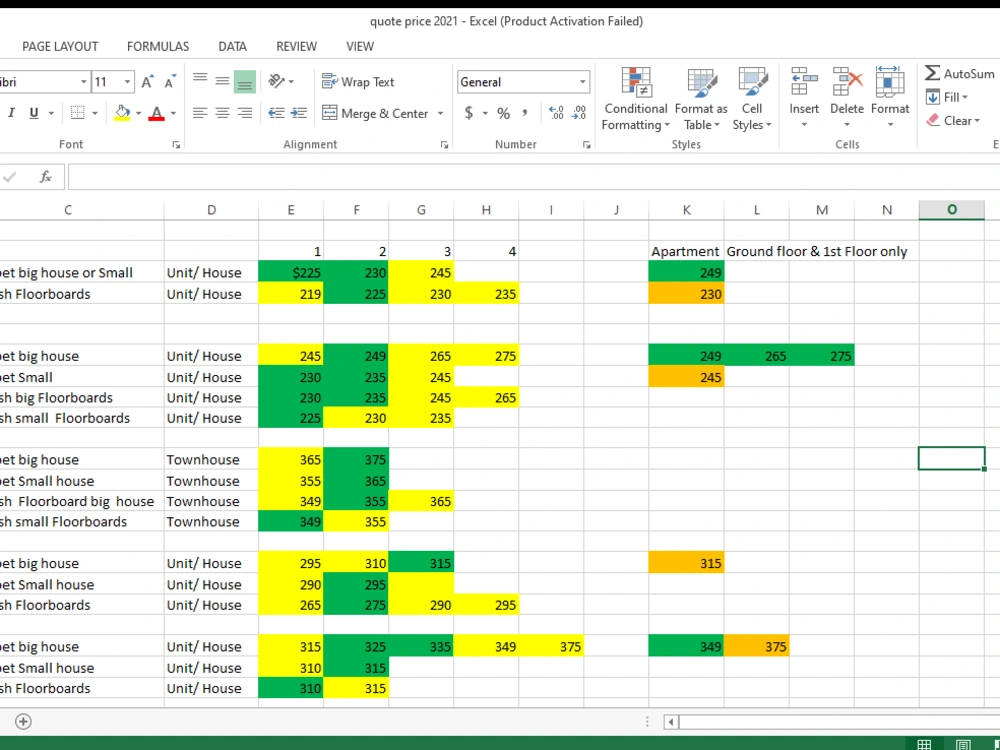Switch to Normal view in status bar
This screenshot has height=750, width=1000.
pos(924,744)
